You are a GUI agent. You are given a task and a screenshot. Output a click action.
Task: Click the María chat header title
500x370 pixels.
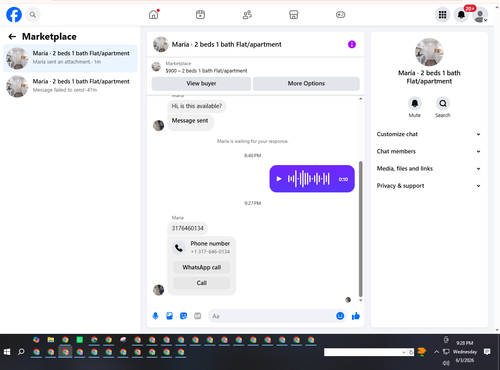(x=226, y=44)
